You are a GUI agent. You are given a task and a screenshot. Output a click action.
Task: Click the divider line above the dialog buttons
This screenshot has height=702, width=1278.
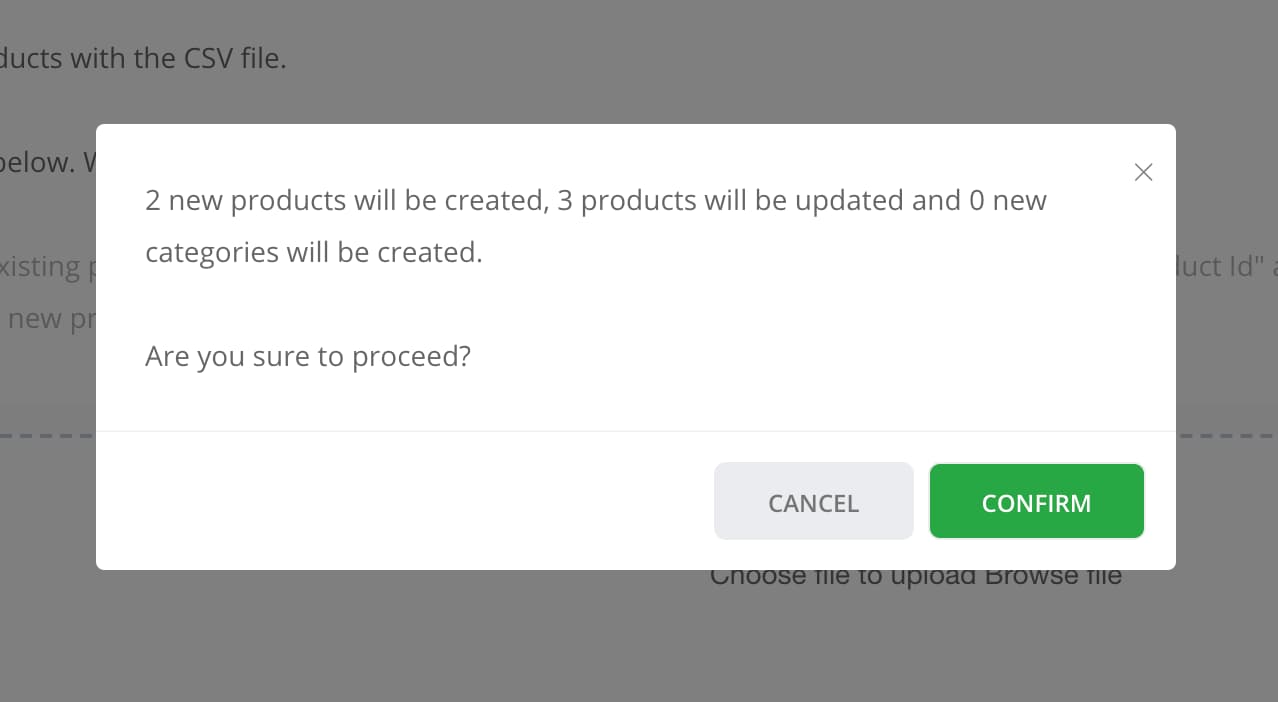click(635, 432)
